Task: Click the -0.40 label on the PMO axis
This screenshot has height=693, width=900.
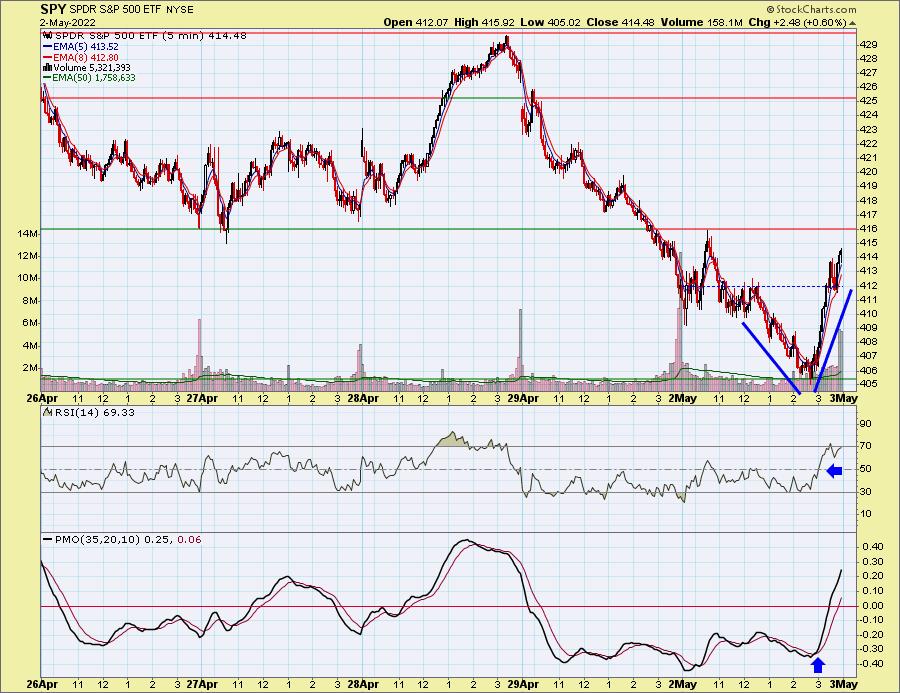Action: [871, 664]
